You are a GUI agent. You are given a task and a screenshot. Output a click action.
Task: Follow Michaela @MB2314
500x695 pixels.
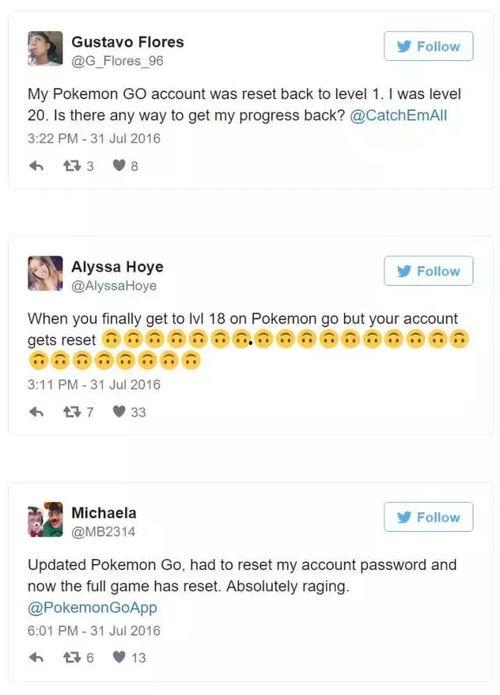(428, 517)
